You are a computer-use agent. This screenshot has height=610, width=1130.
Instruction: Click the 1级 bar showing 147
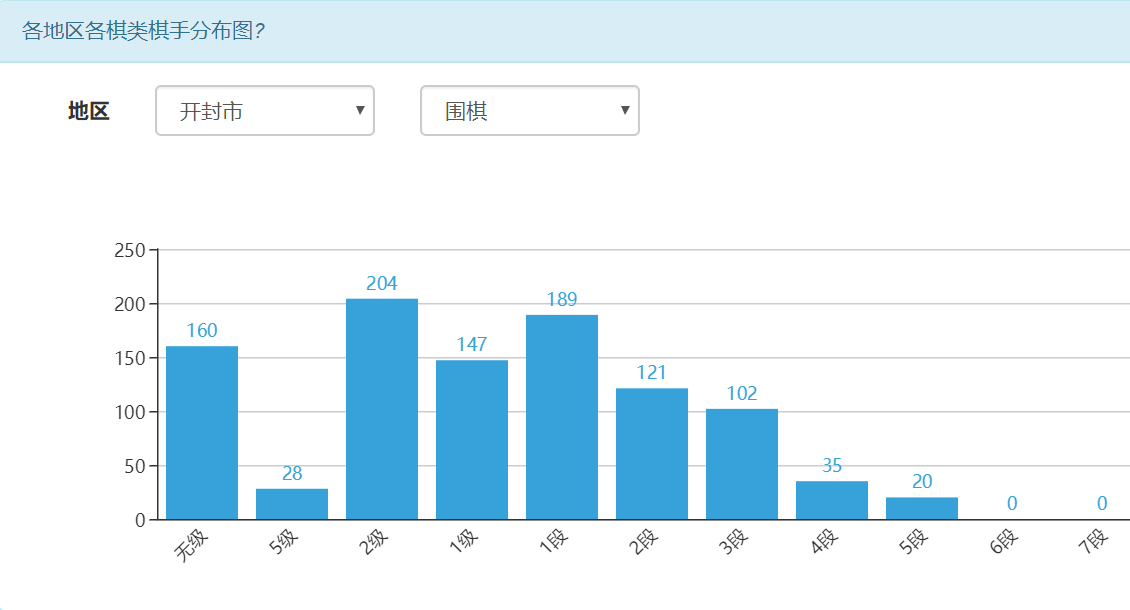coord(472,440)
